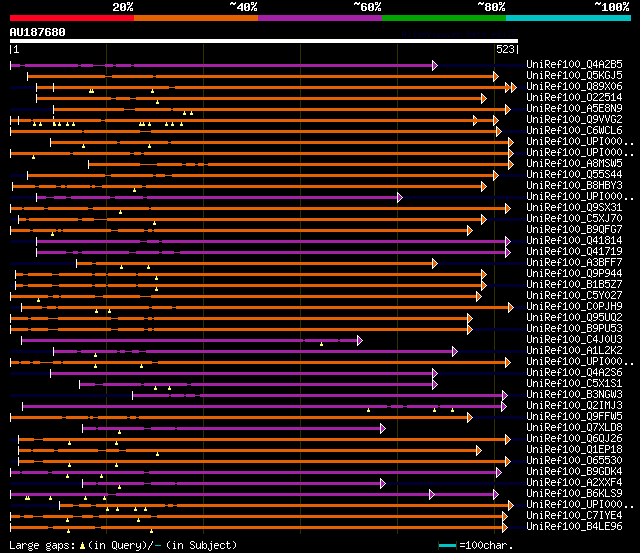The width and height of the screenshot is (640, 553).
Task: Select the UniRef100_A2XXF4 label
Action: pyautogui.click(x=574, y=483)
